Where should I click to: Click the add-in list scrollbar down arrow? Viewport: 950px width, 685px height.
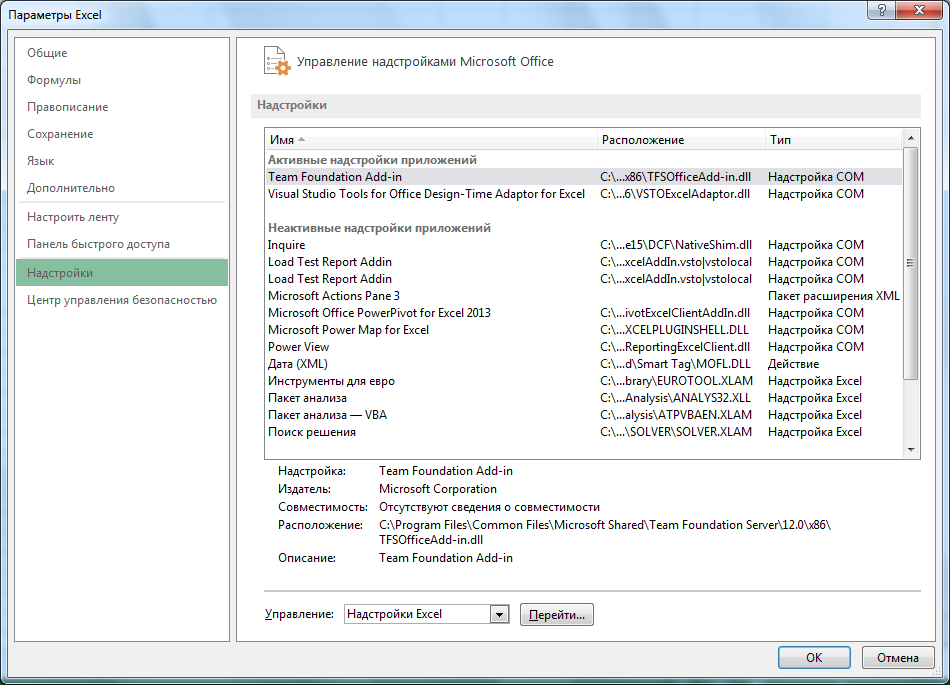(x=911, y=449)
